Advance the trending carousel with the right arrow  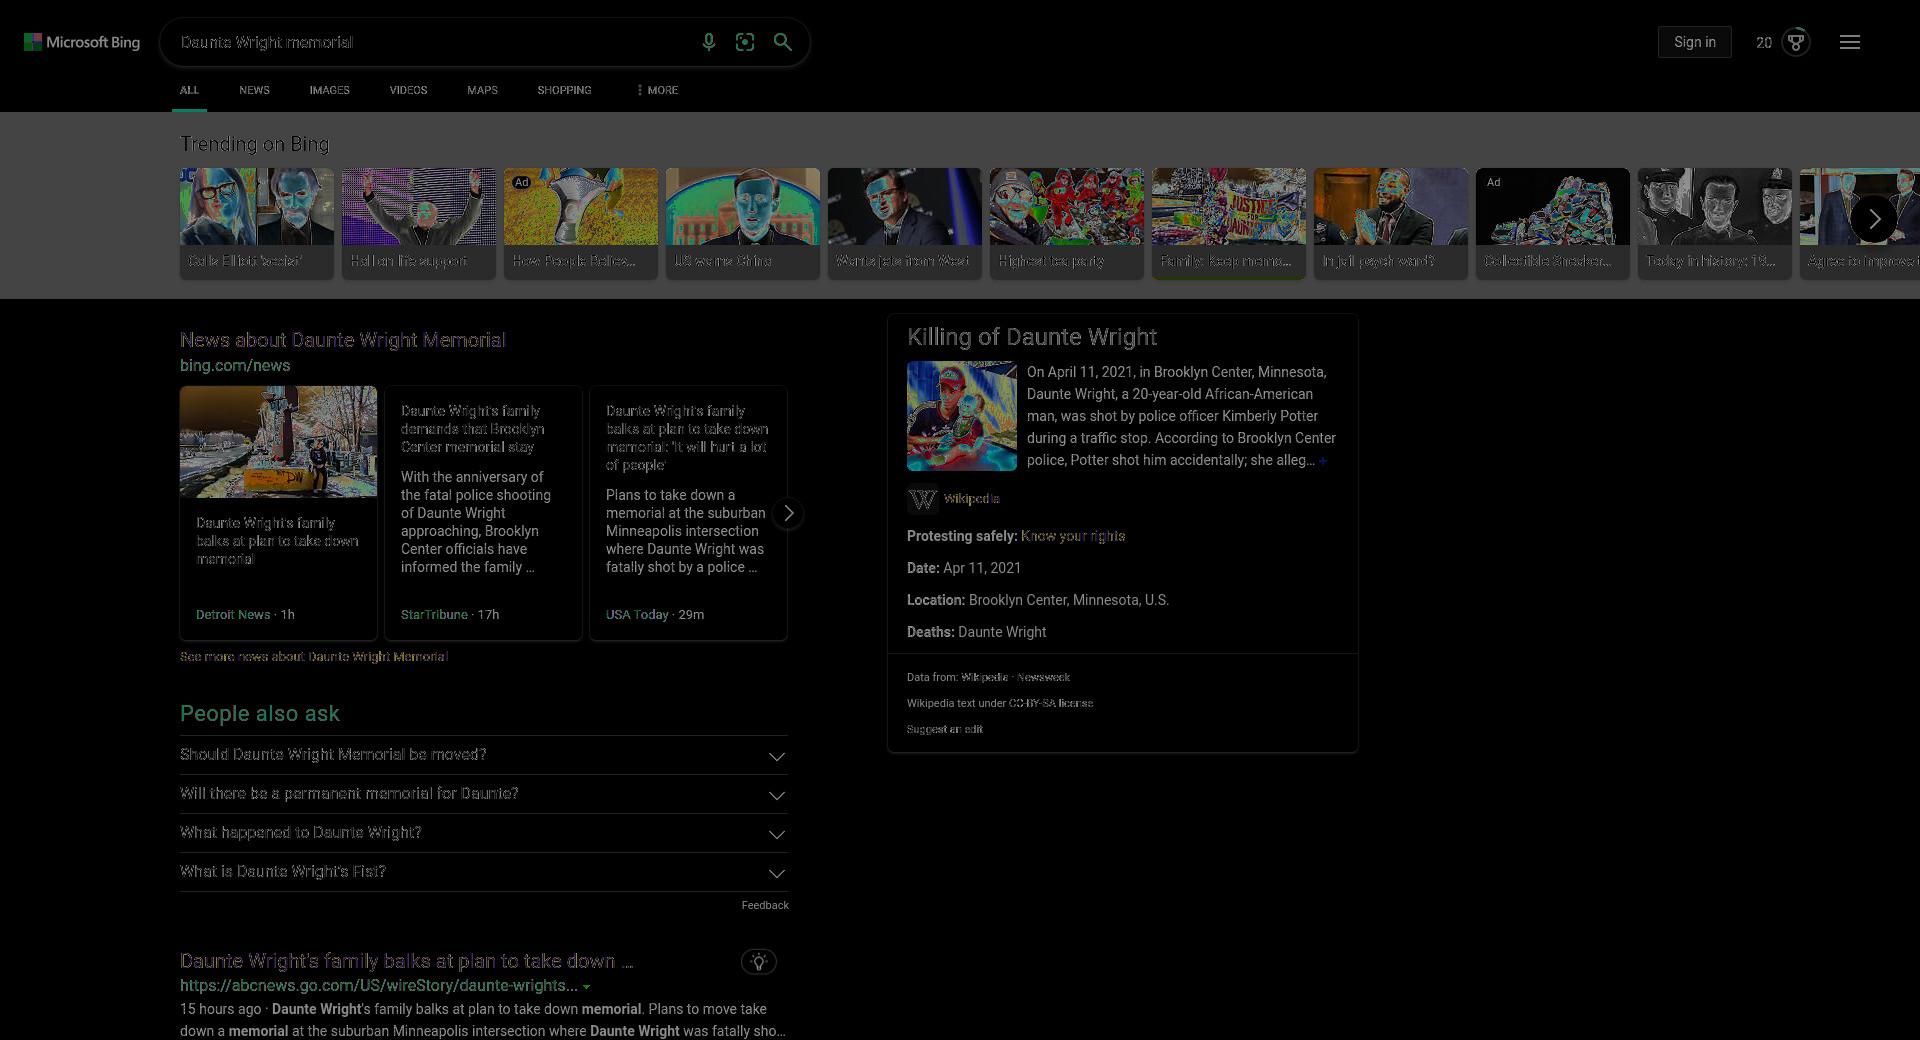(1874, 219)
